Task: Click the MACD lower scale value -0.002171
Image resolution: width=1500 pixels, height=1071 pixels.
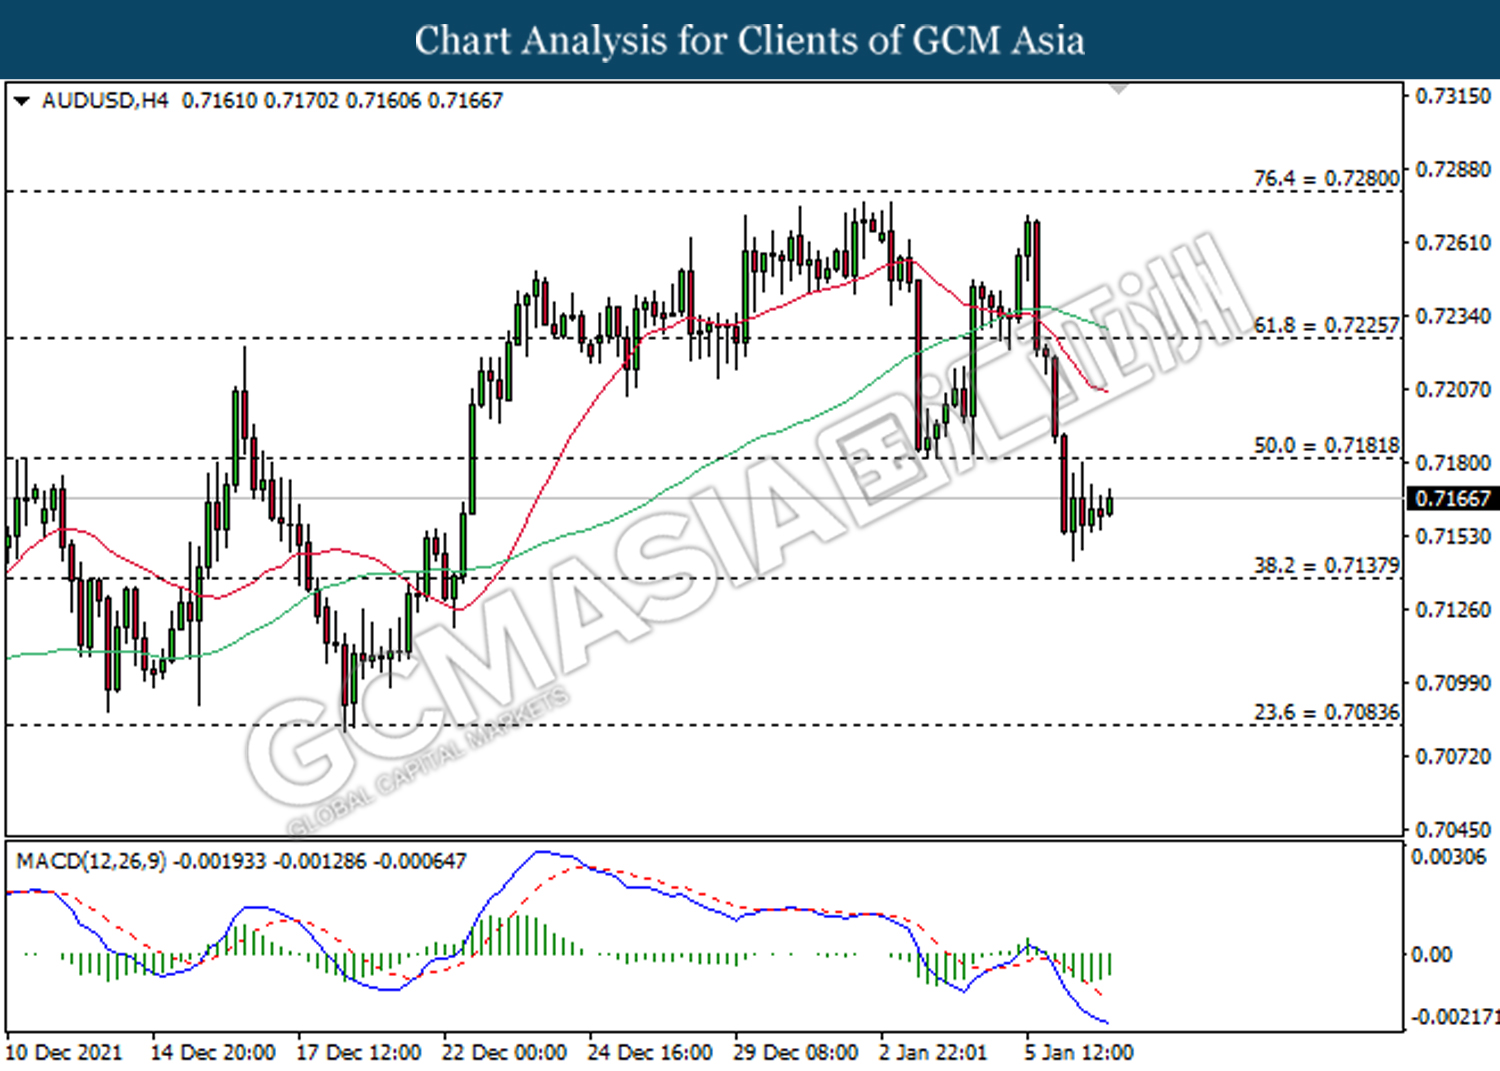Action: [1454, 1017]
